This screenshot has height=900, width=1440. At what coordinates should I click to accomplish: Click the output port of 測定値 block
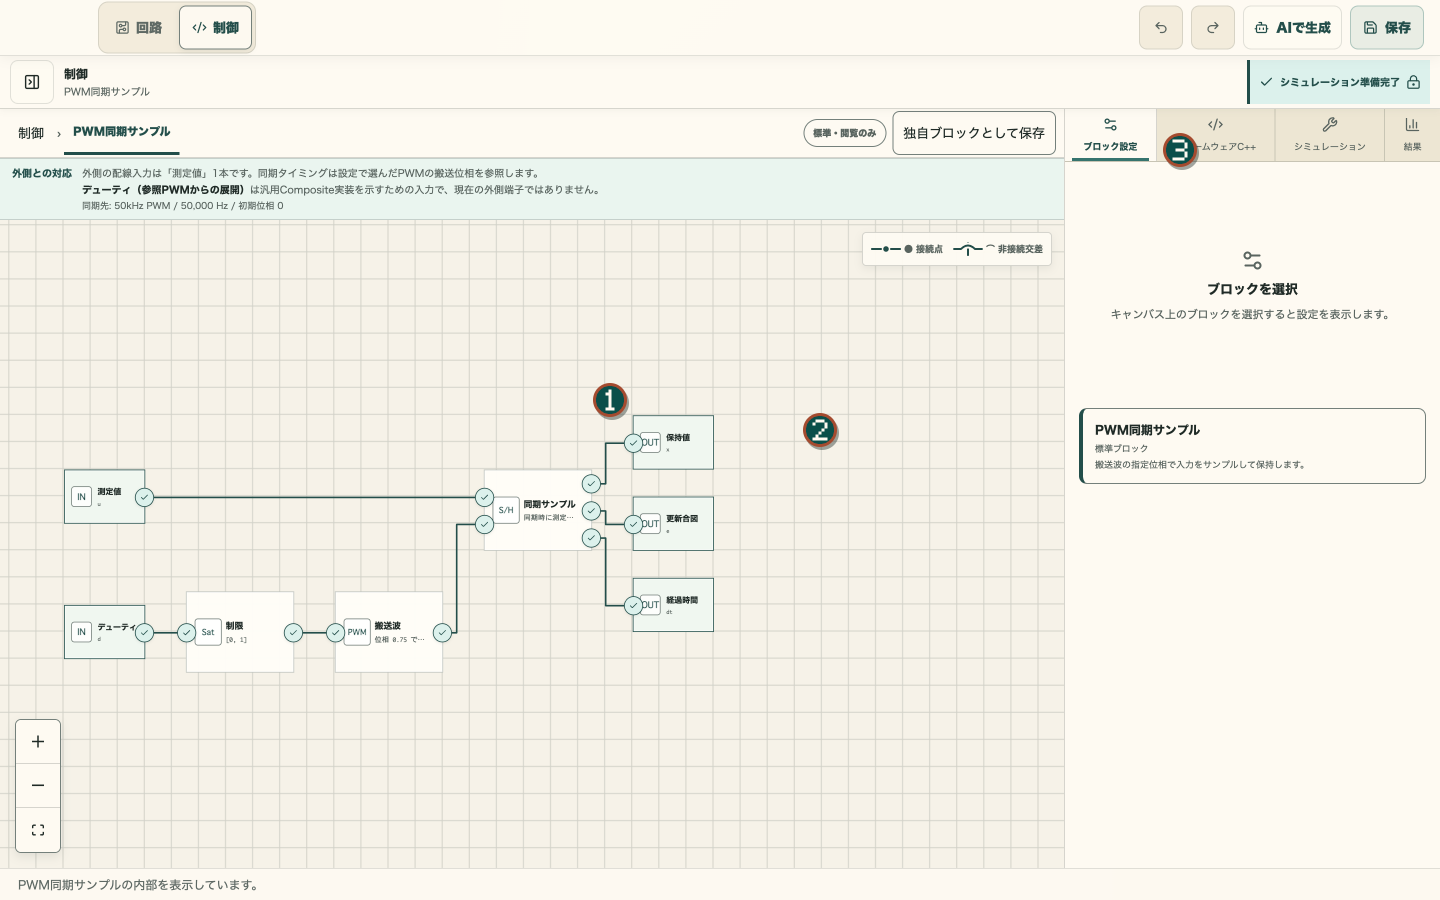pos(145,497)
